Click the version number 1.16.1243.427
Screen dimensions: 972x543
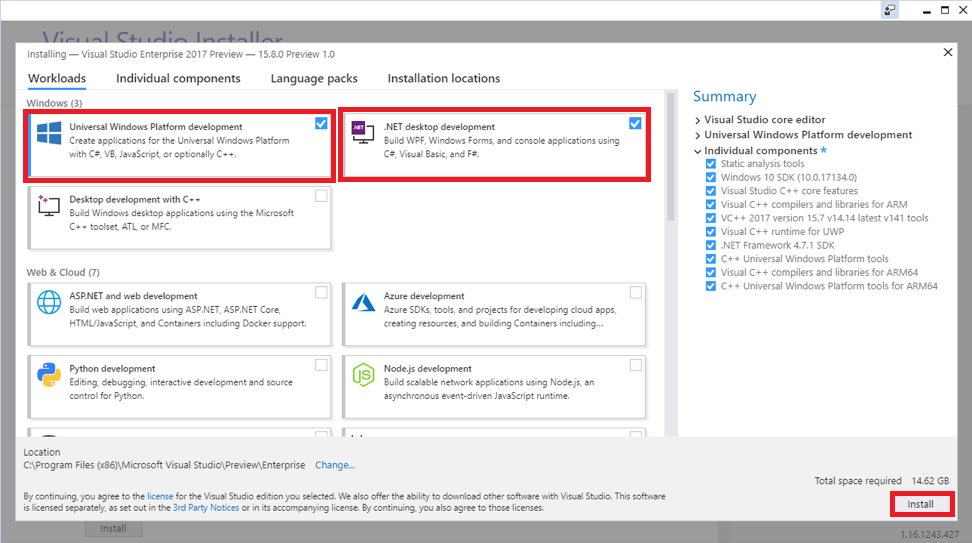pyautogui.click(x=929, y=534)
